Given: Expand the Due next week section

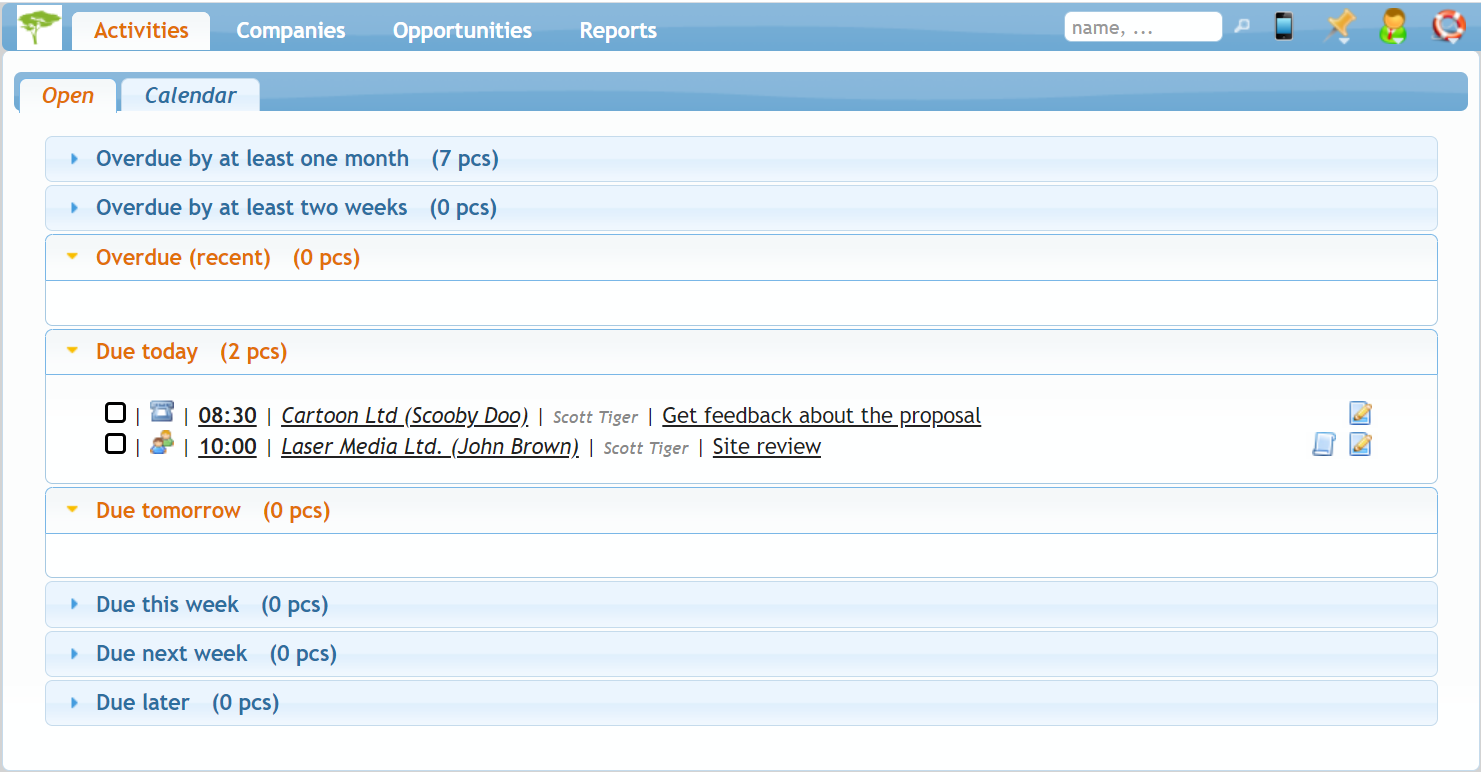Looking at the screenshot, I should click(171, 654).
